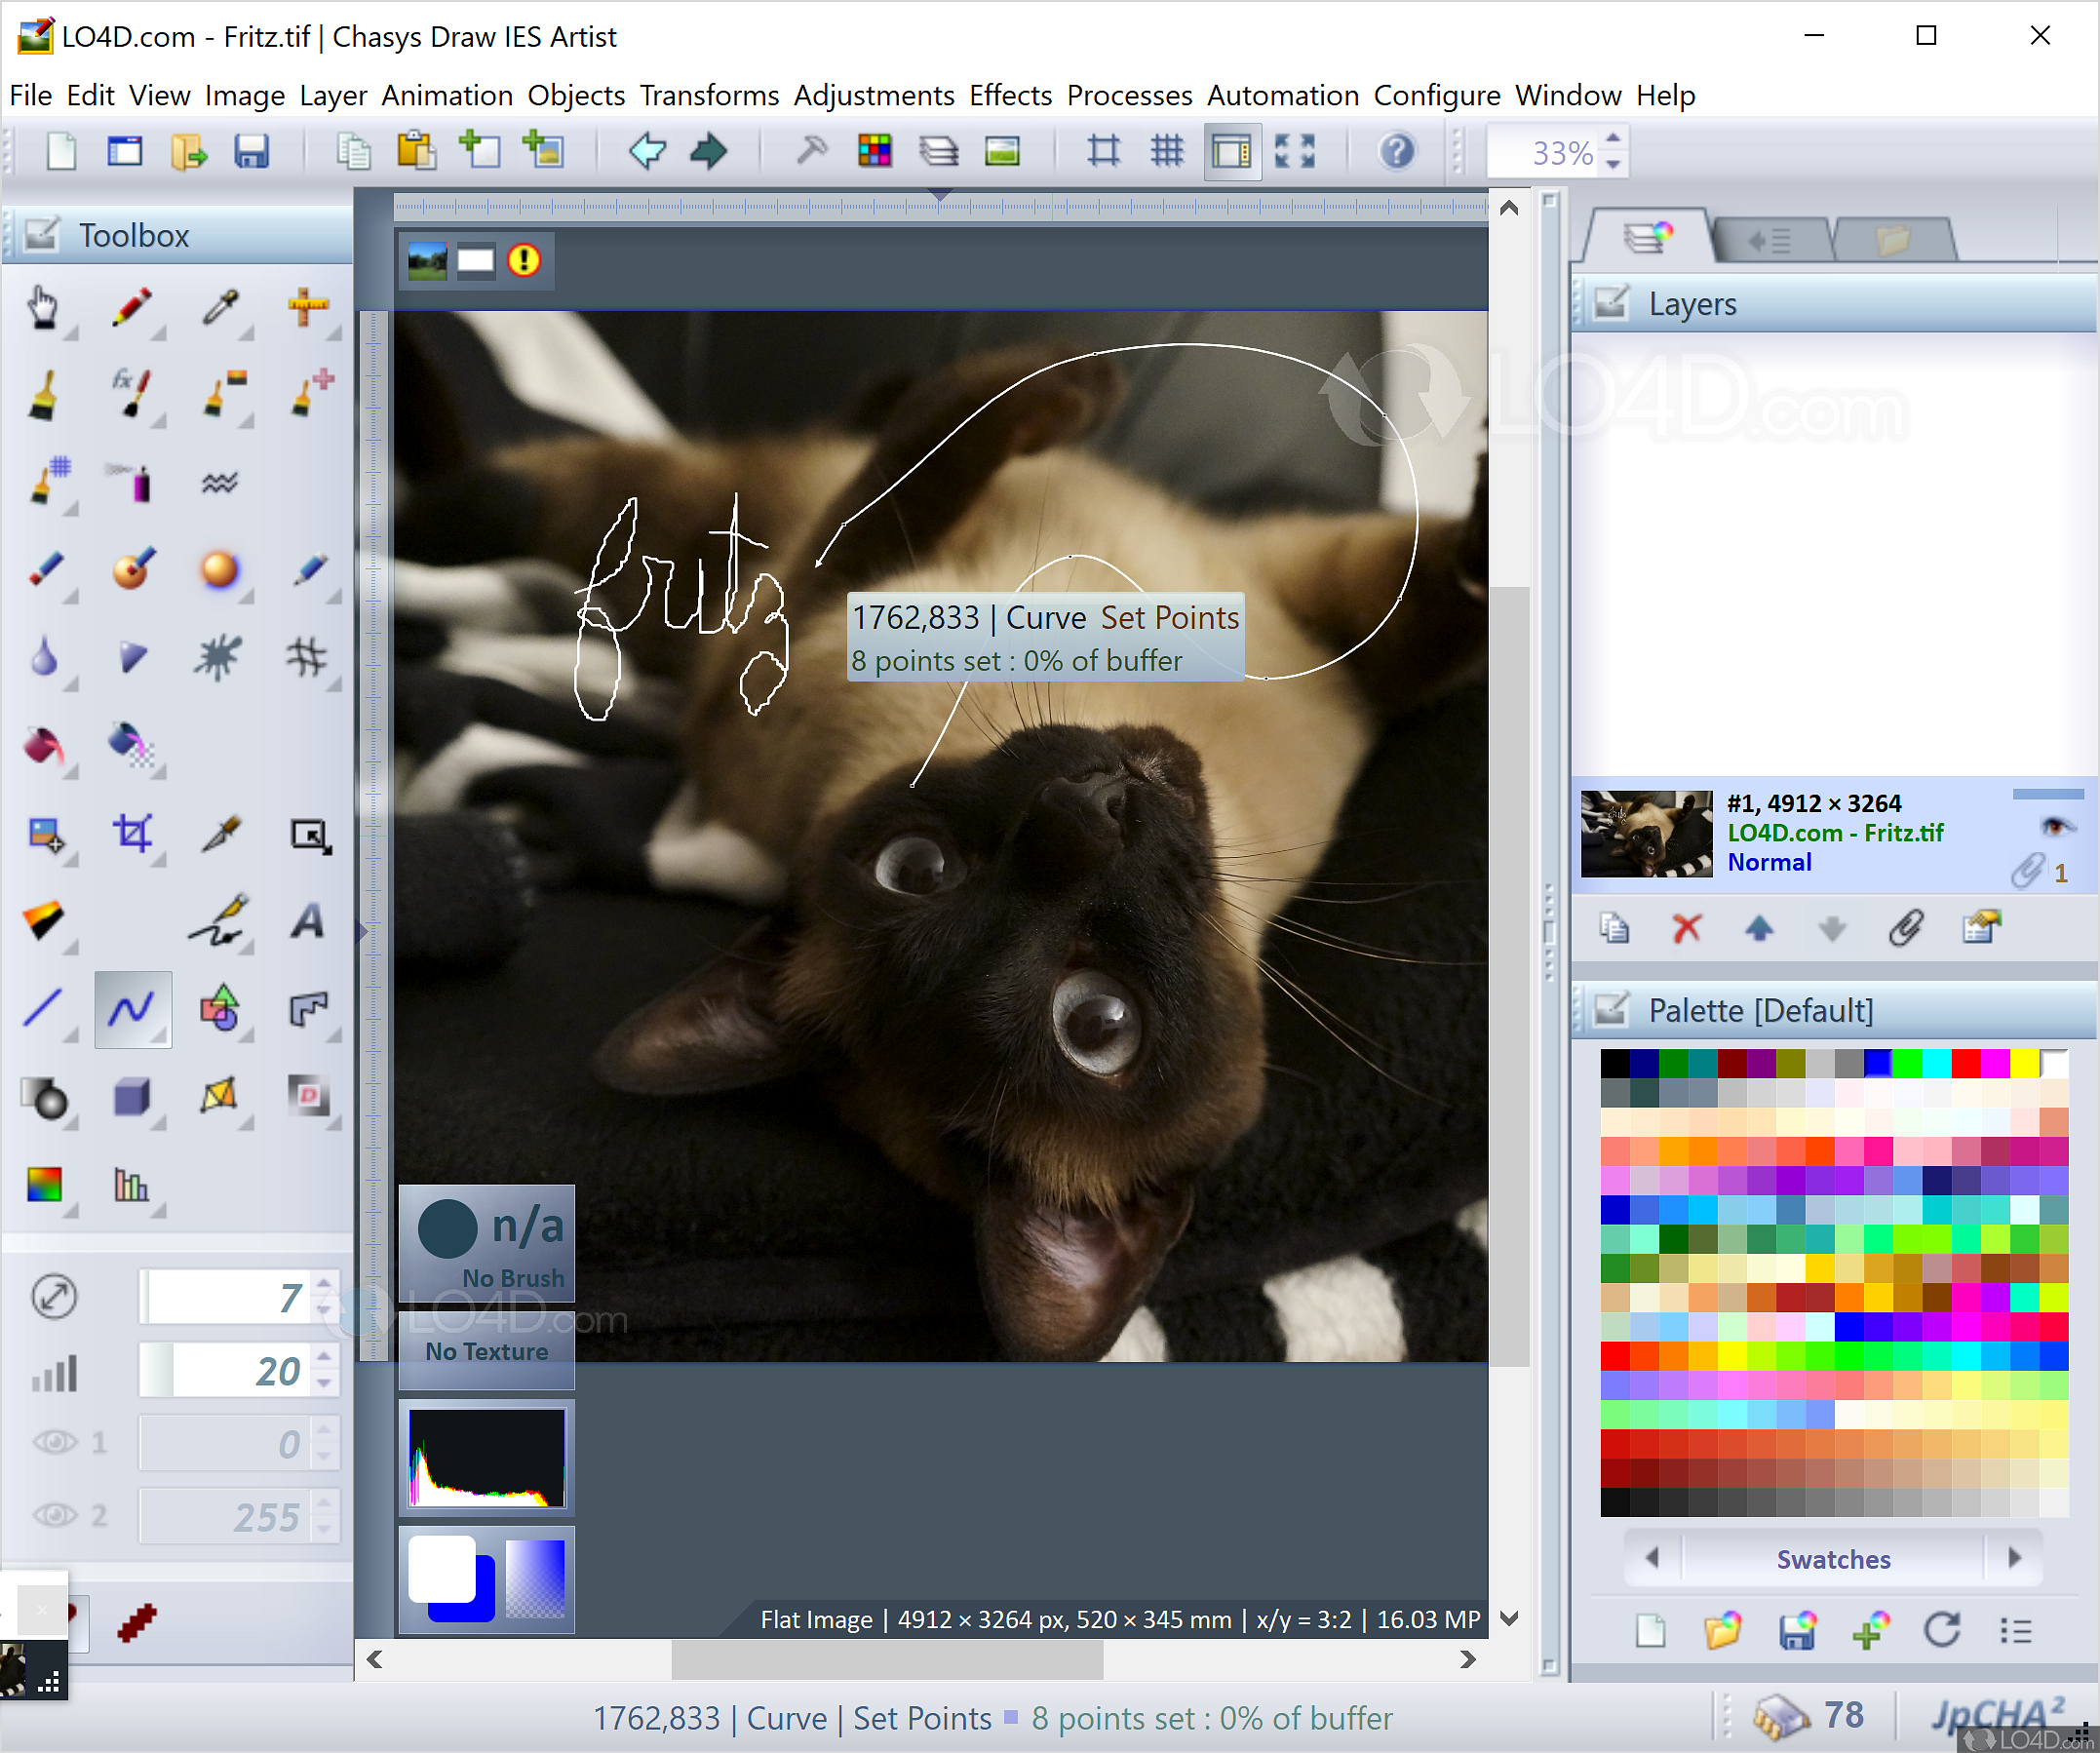Click the No Brush selector
The width and height of the screenshot is (2100, 1753).
click(487, 1243)
